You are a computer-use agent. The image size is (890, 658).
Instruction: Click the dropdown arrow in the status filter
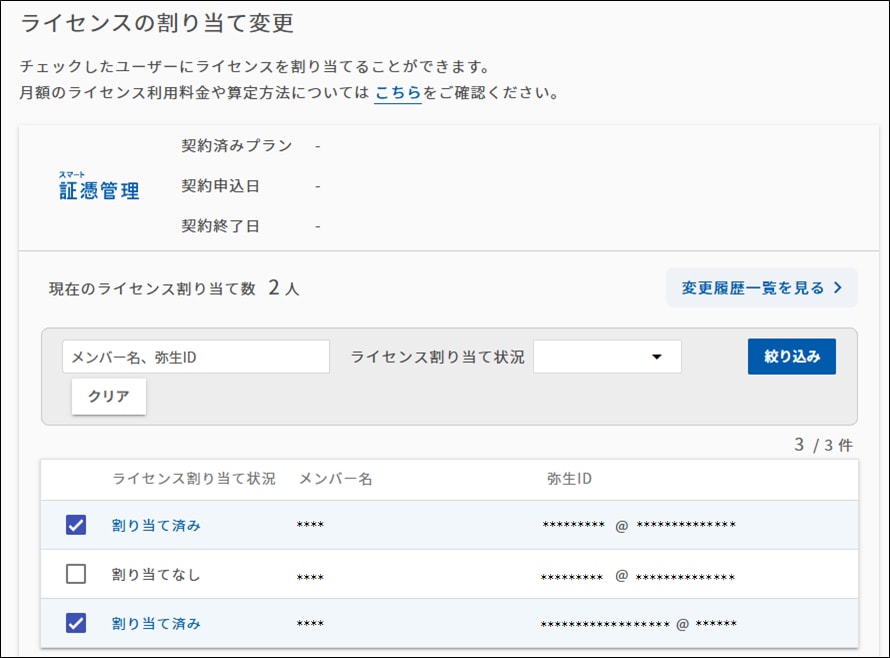click(657, 357)
